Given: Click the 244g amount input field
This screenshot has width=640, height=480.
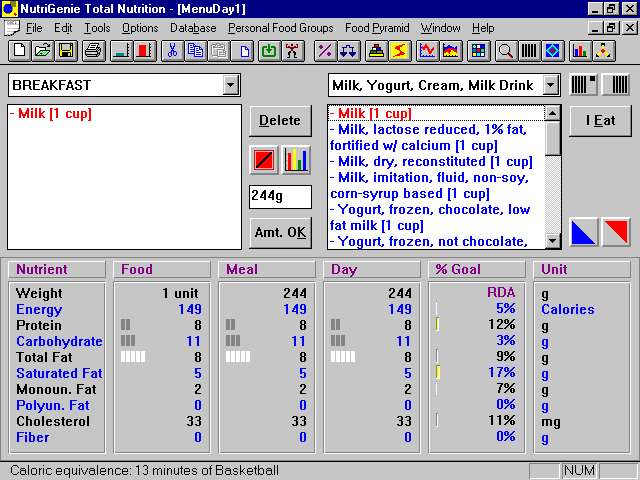Looking at the screenshot, I should pos(280,197).
